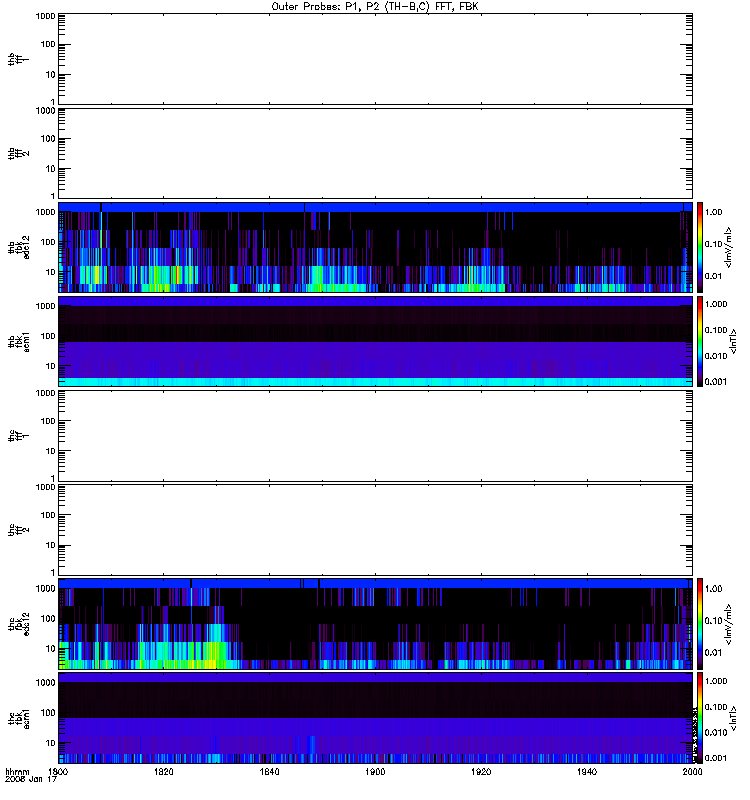The height and width of the screenshot is (800, 750).
Task: Click the '0.001' tick of the thc scm1 color bar
Action: 716,758
